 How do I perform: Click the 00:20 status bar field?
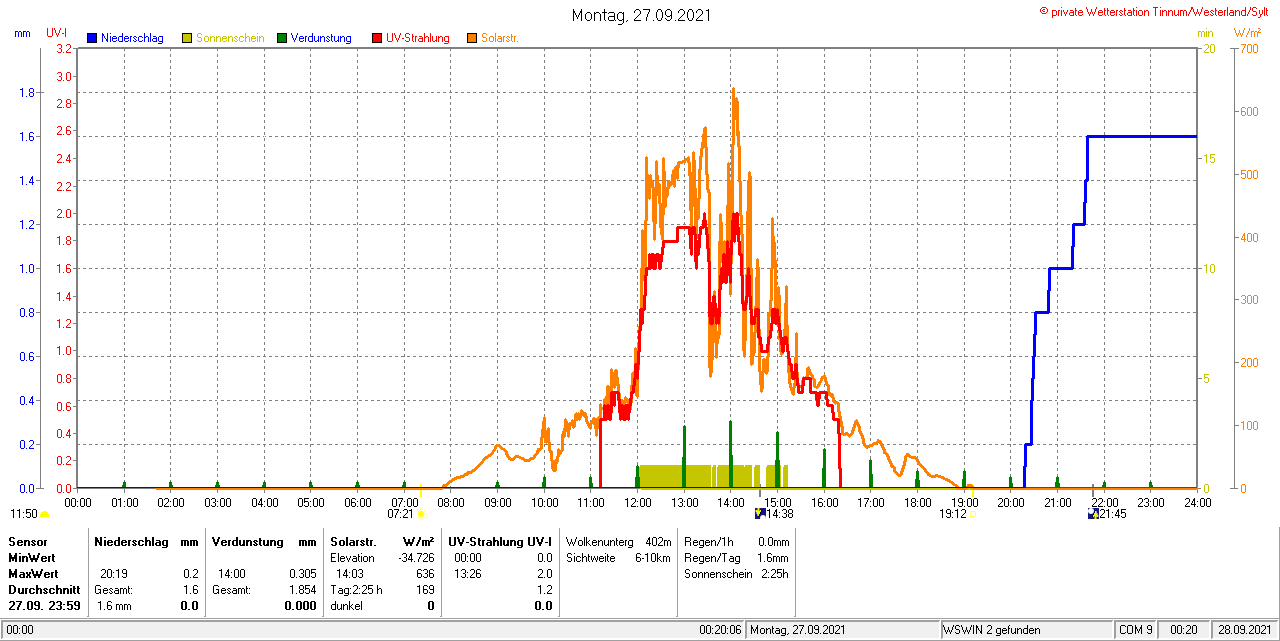tap(1184, 630)
